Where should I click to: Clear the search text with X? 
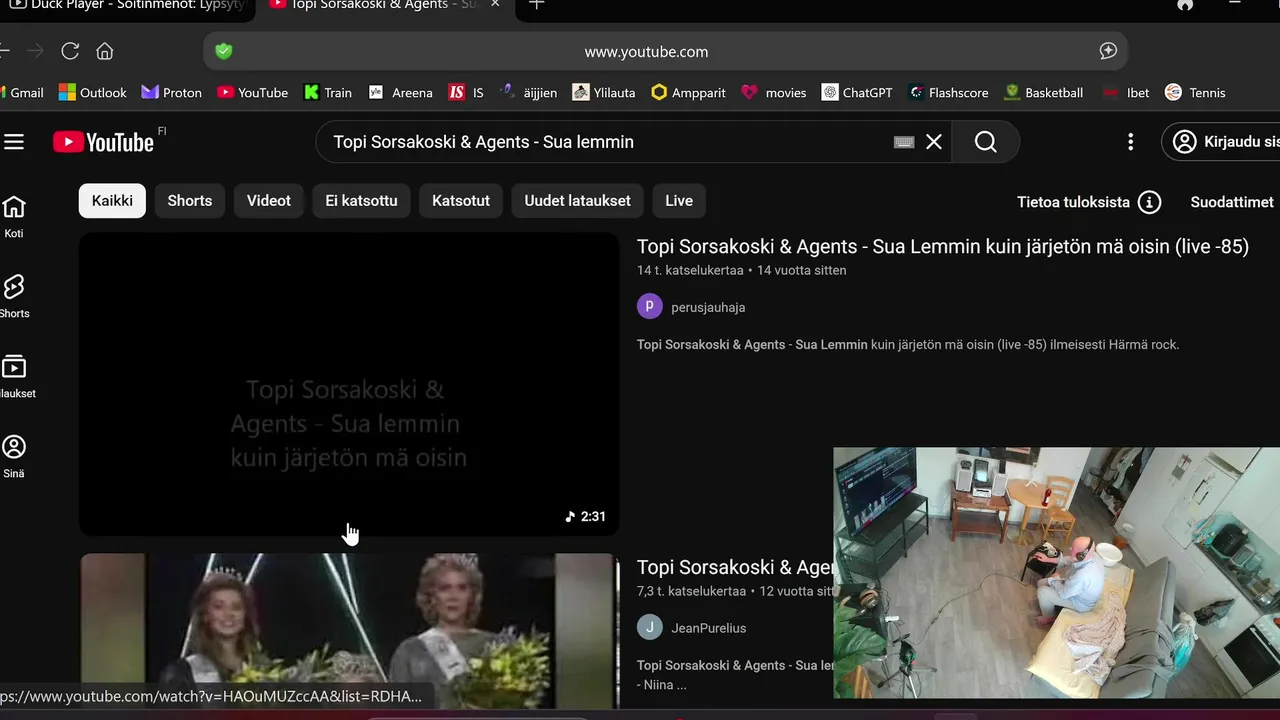(934, 142)
